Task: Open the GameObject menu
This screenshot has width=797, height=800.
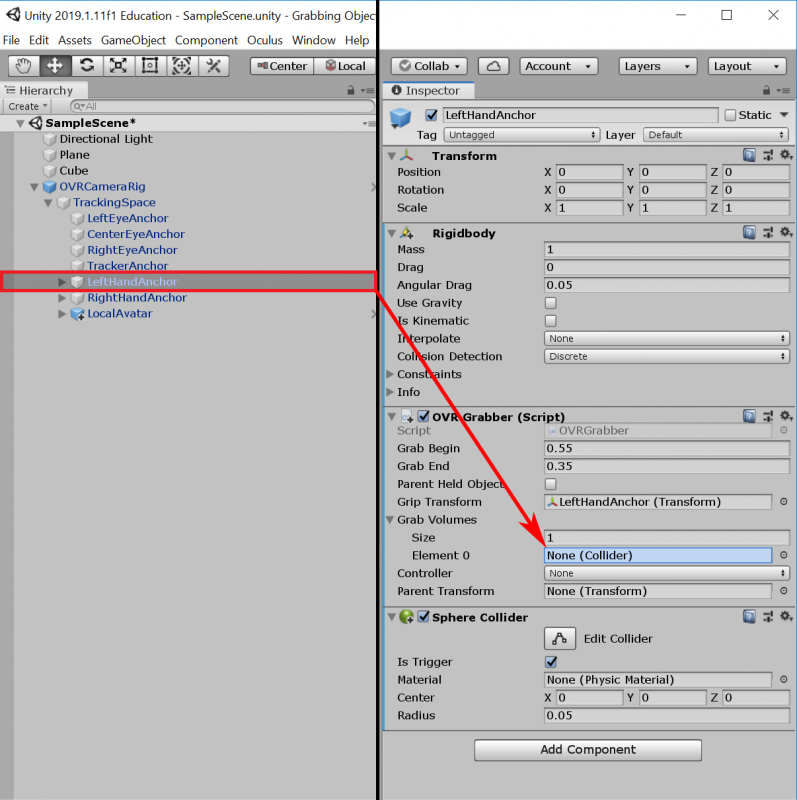Action: tap(133, 40)
